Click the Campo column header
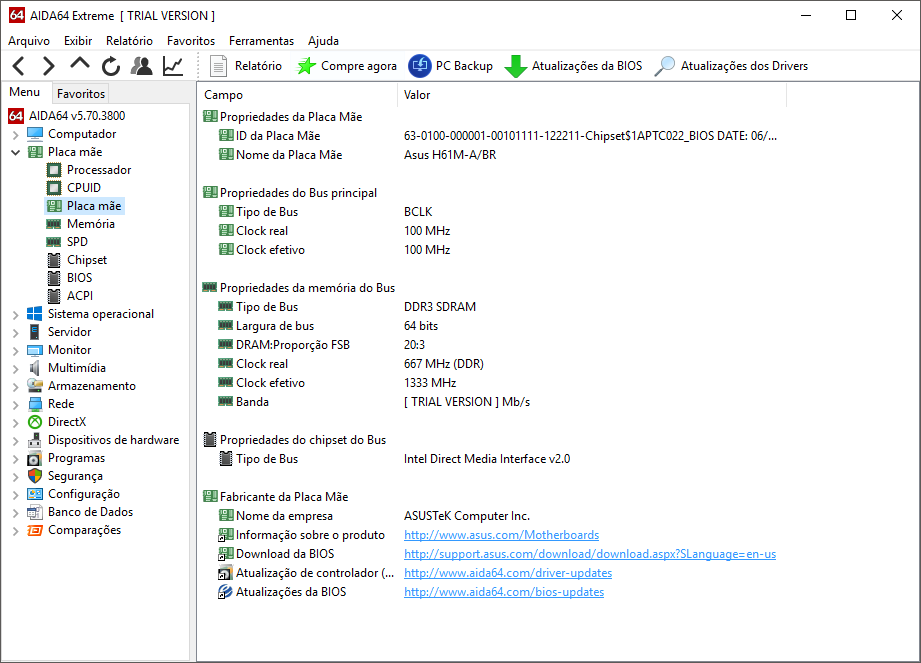 298,95
